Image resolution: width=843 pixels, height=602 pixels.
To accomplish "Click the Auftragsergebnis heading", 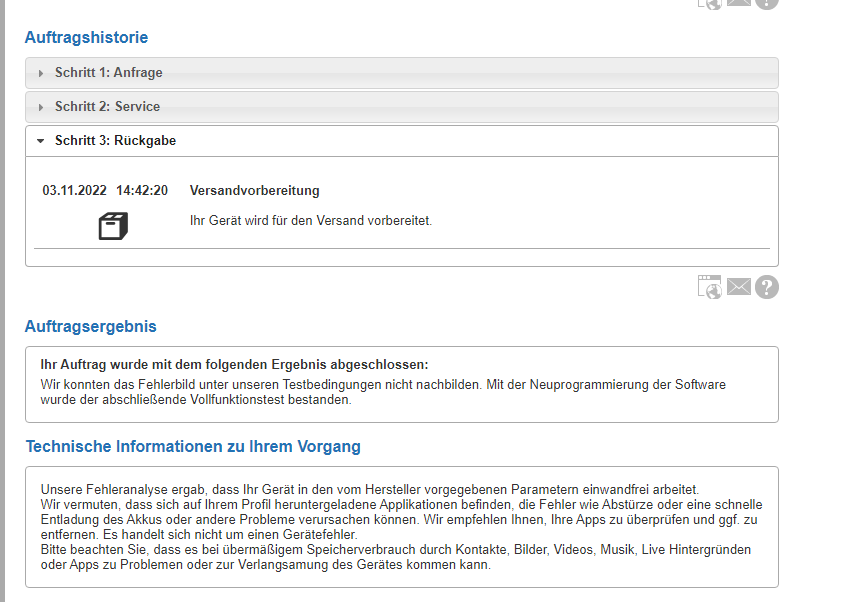I will click(91, 326).
